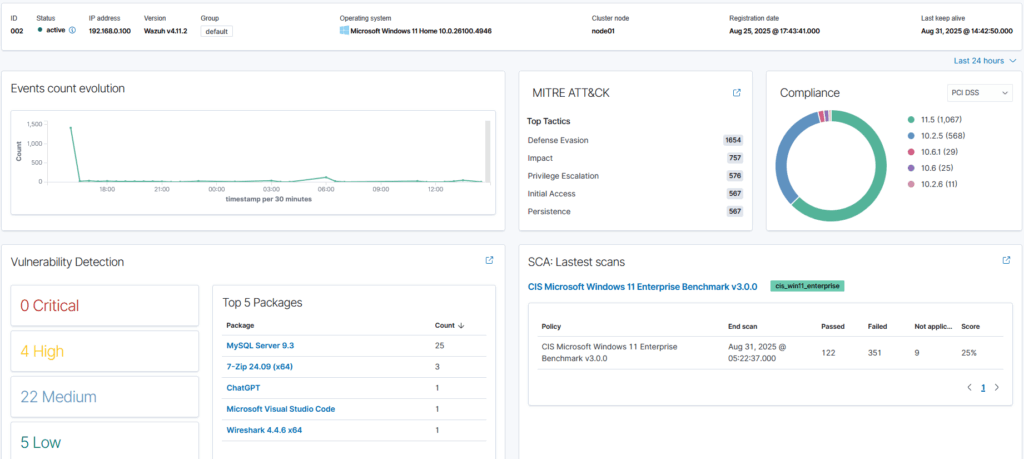The image size is (1024, 459).
Task: Toggle the 10.6.1 compliance legend item
Action: tap(940, 151)
